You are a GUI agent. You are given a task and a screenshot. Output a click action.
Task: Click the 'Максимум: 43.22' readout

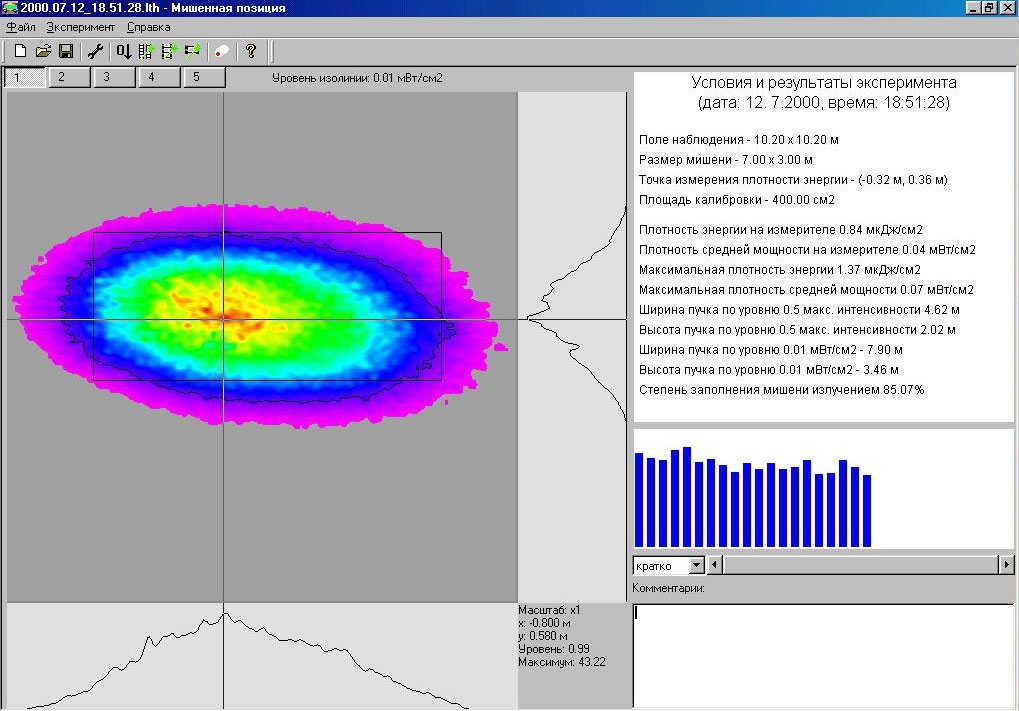pos(561,662)
